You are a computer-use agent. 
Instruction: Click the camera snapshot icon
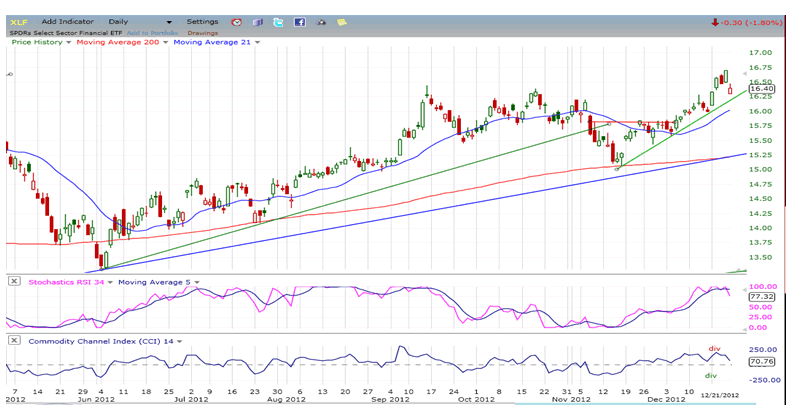[322, 21]
